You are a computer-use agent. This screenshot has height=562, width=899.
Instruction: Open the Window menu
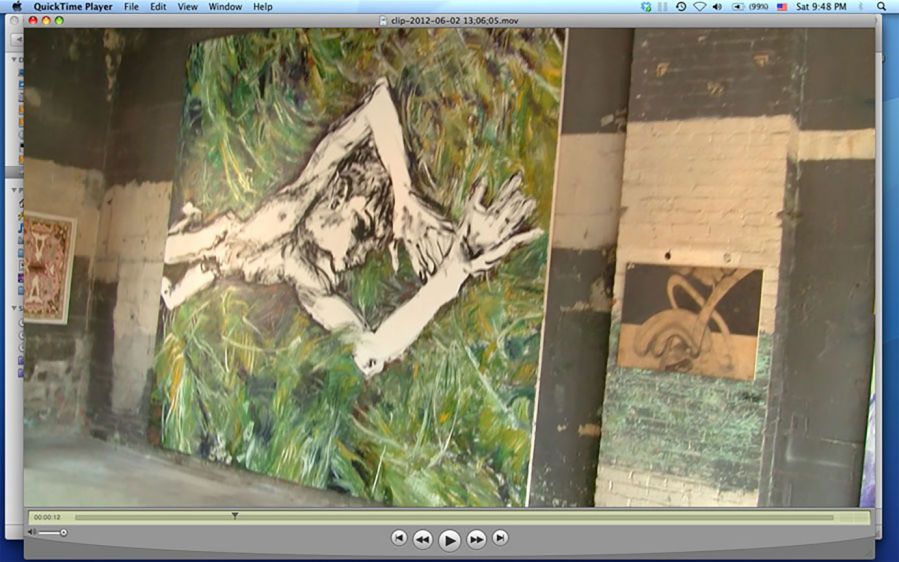[x=225, y=7]
